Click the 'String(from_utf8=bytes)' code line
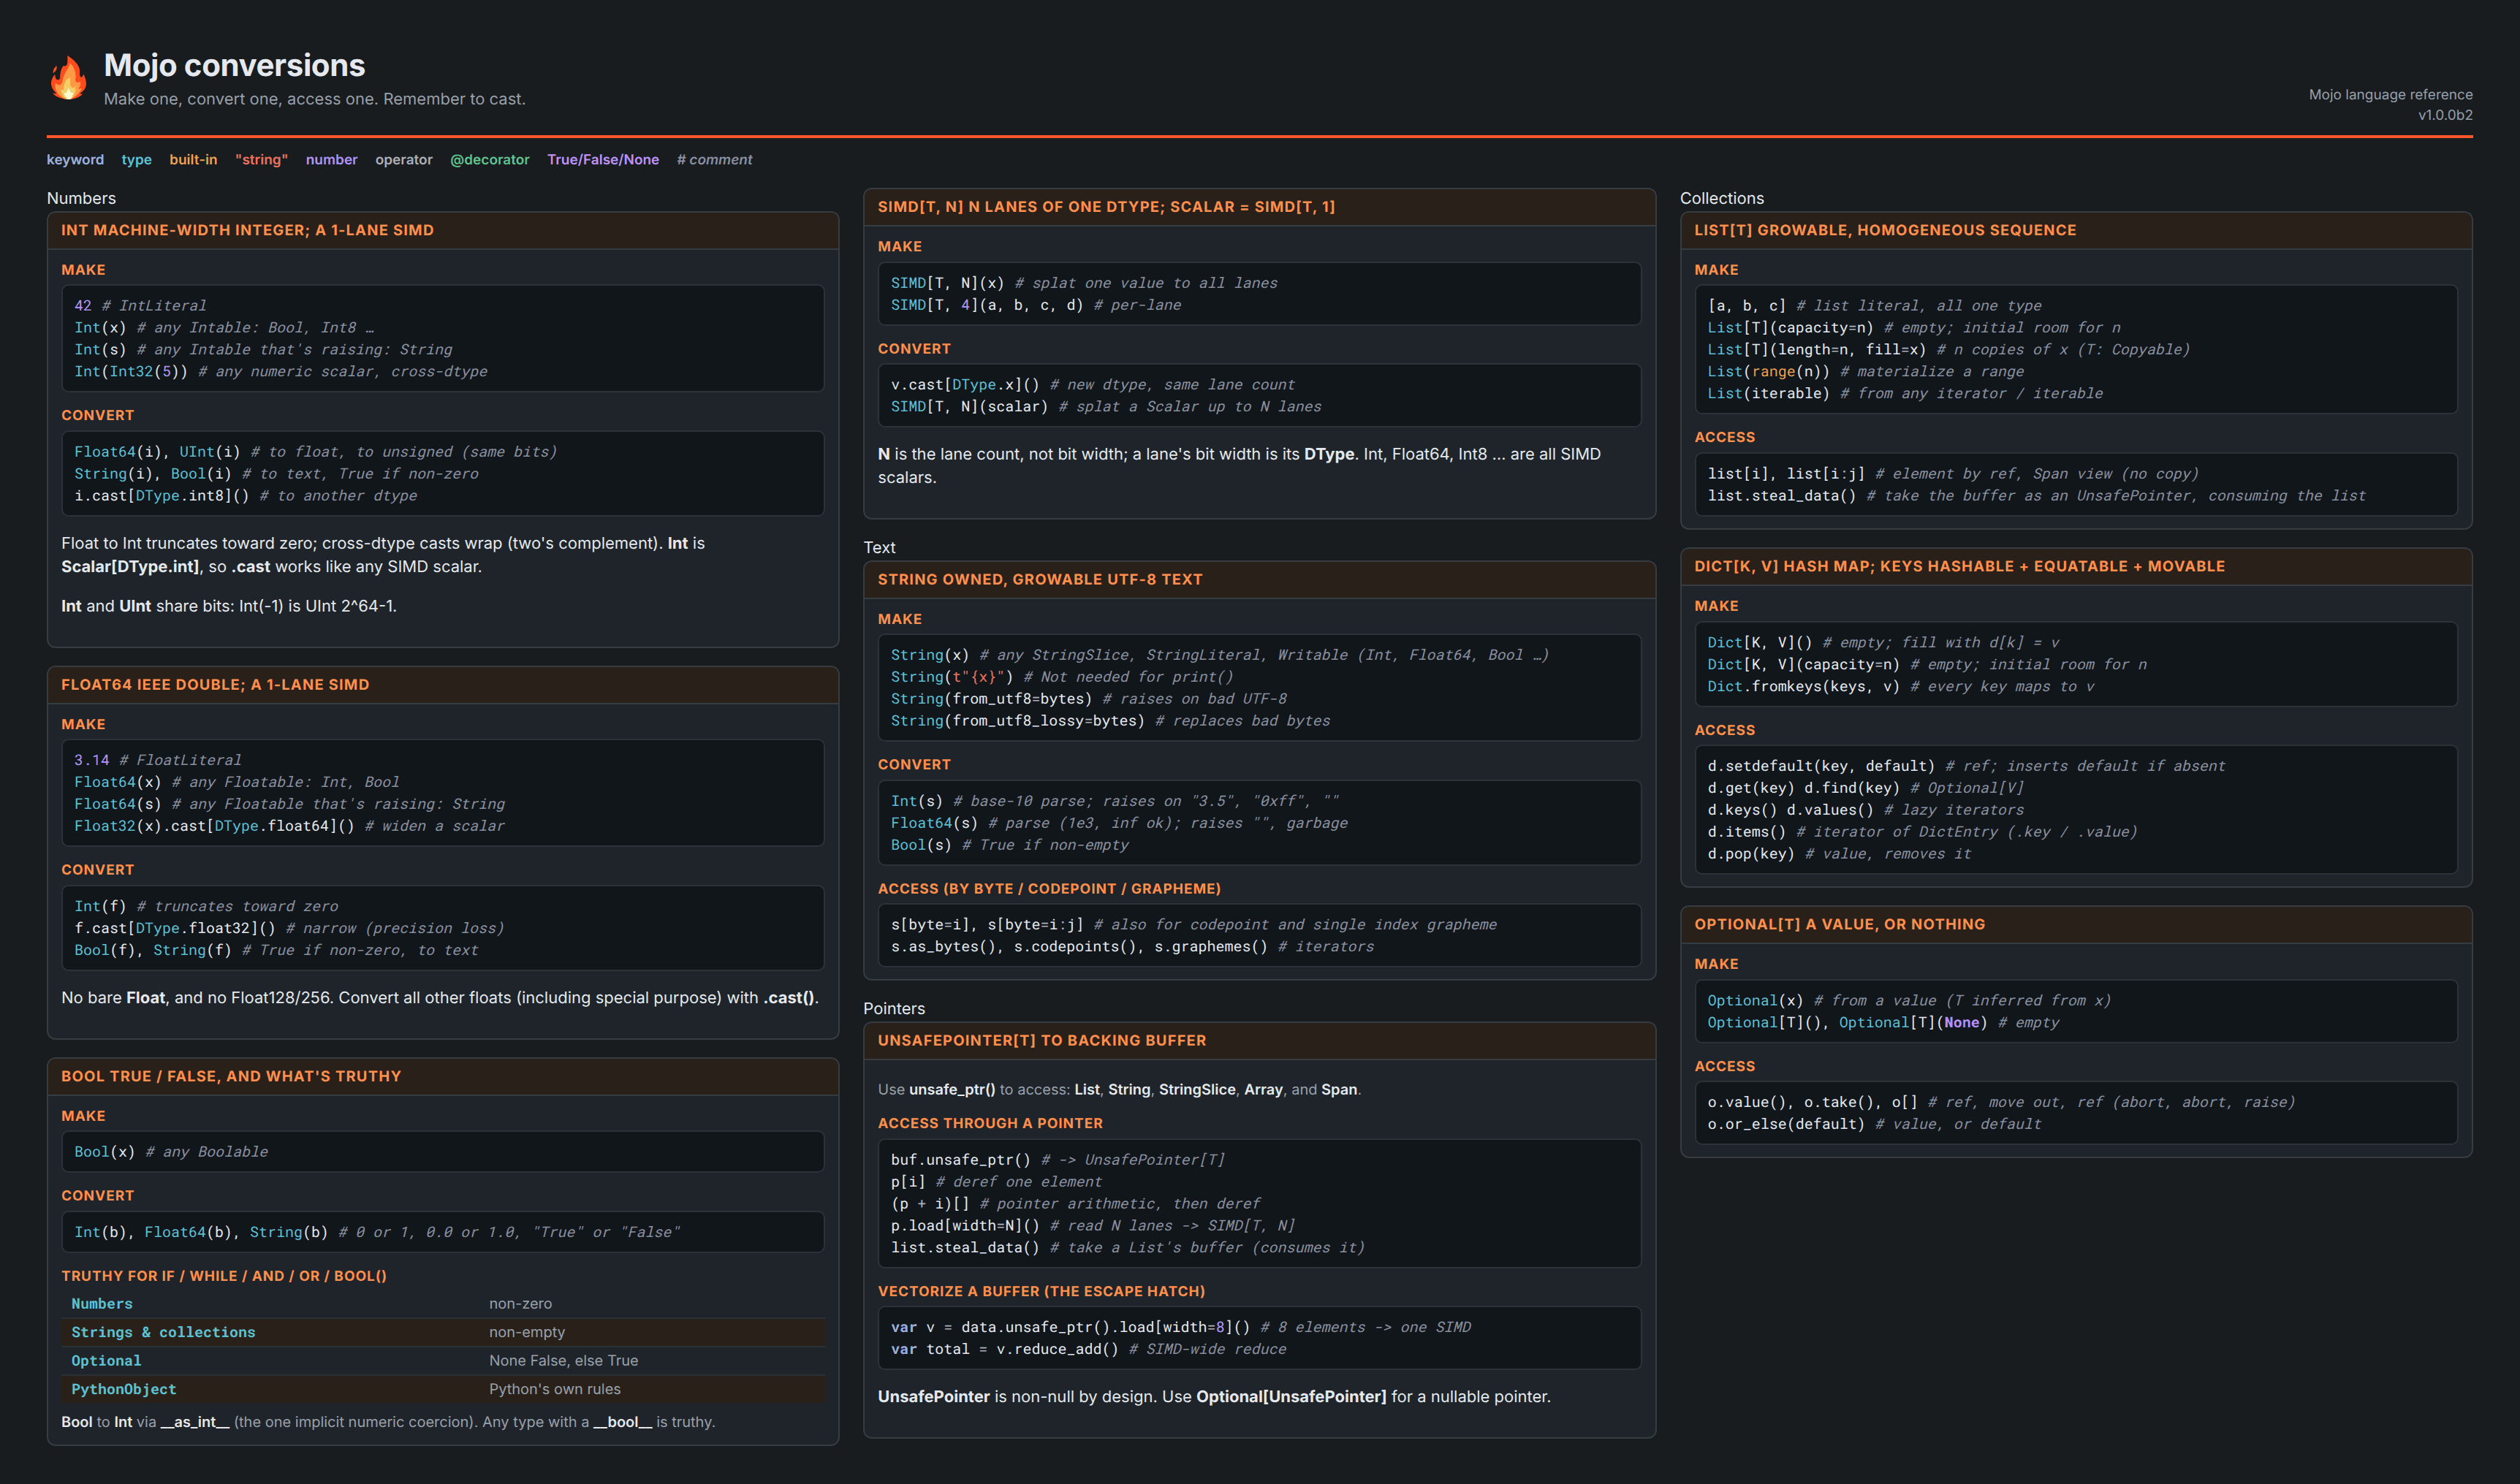The height and width of the screenshot is (1484, 2520). click(1089, 699)
